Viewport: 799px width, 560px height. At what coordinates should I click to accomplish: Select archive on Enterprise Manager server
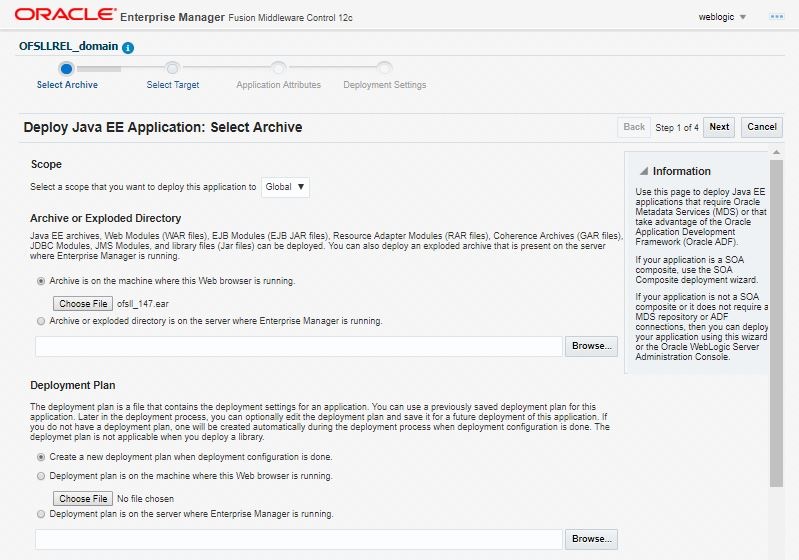41,321
